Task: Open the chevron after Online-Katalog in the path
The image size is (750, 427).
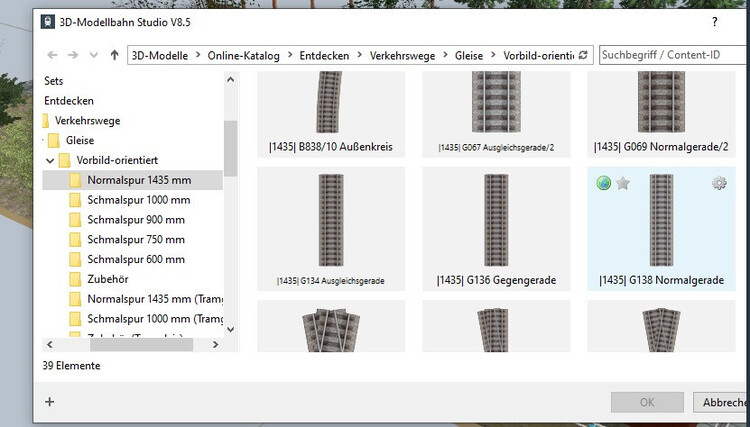Action: [x=289, y=55]
